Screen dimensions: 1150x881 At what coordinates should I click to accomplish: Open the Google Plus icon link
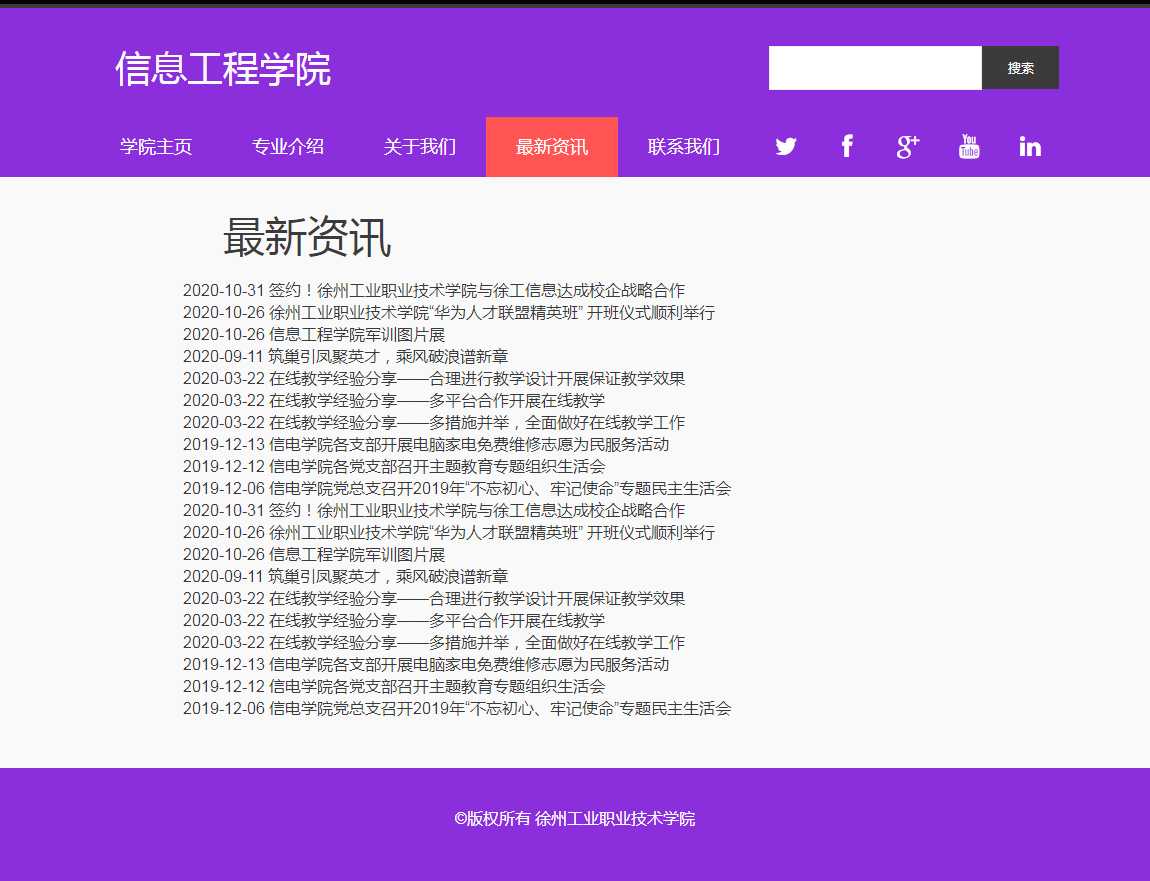click(908, 147)
